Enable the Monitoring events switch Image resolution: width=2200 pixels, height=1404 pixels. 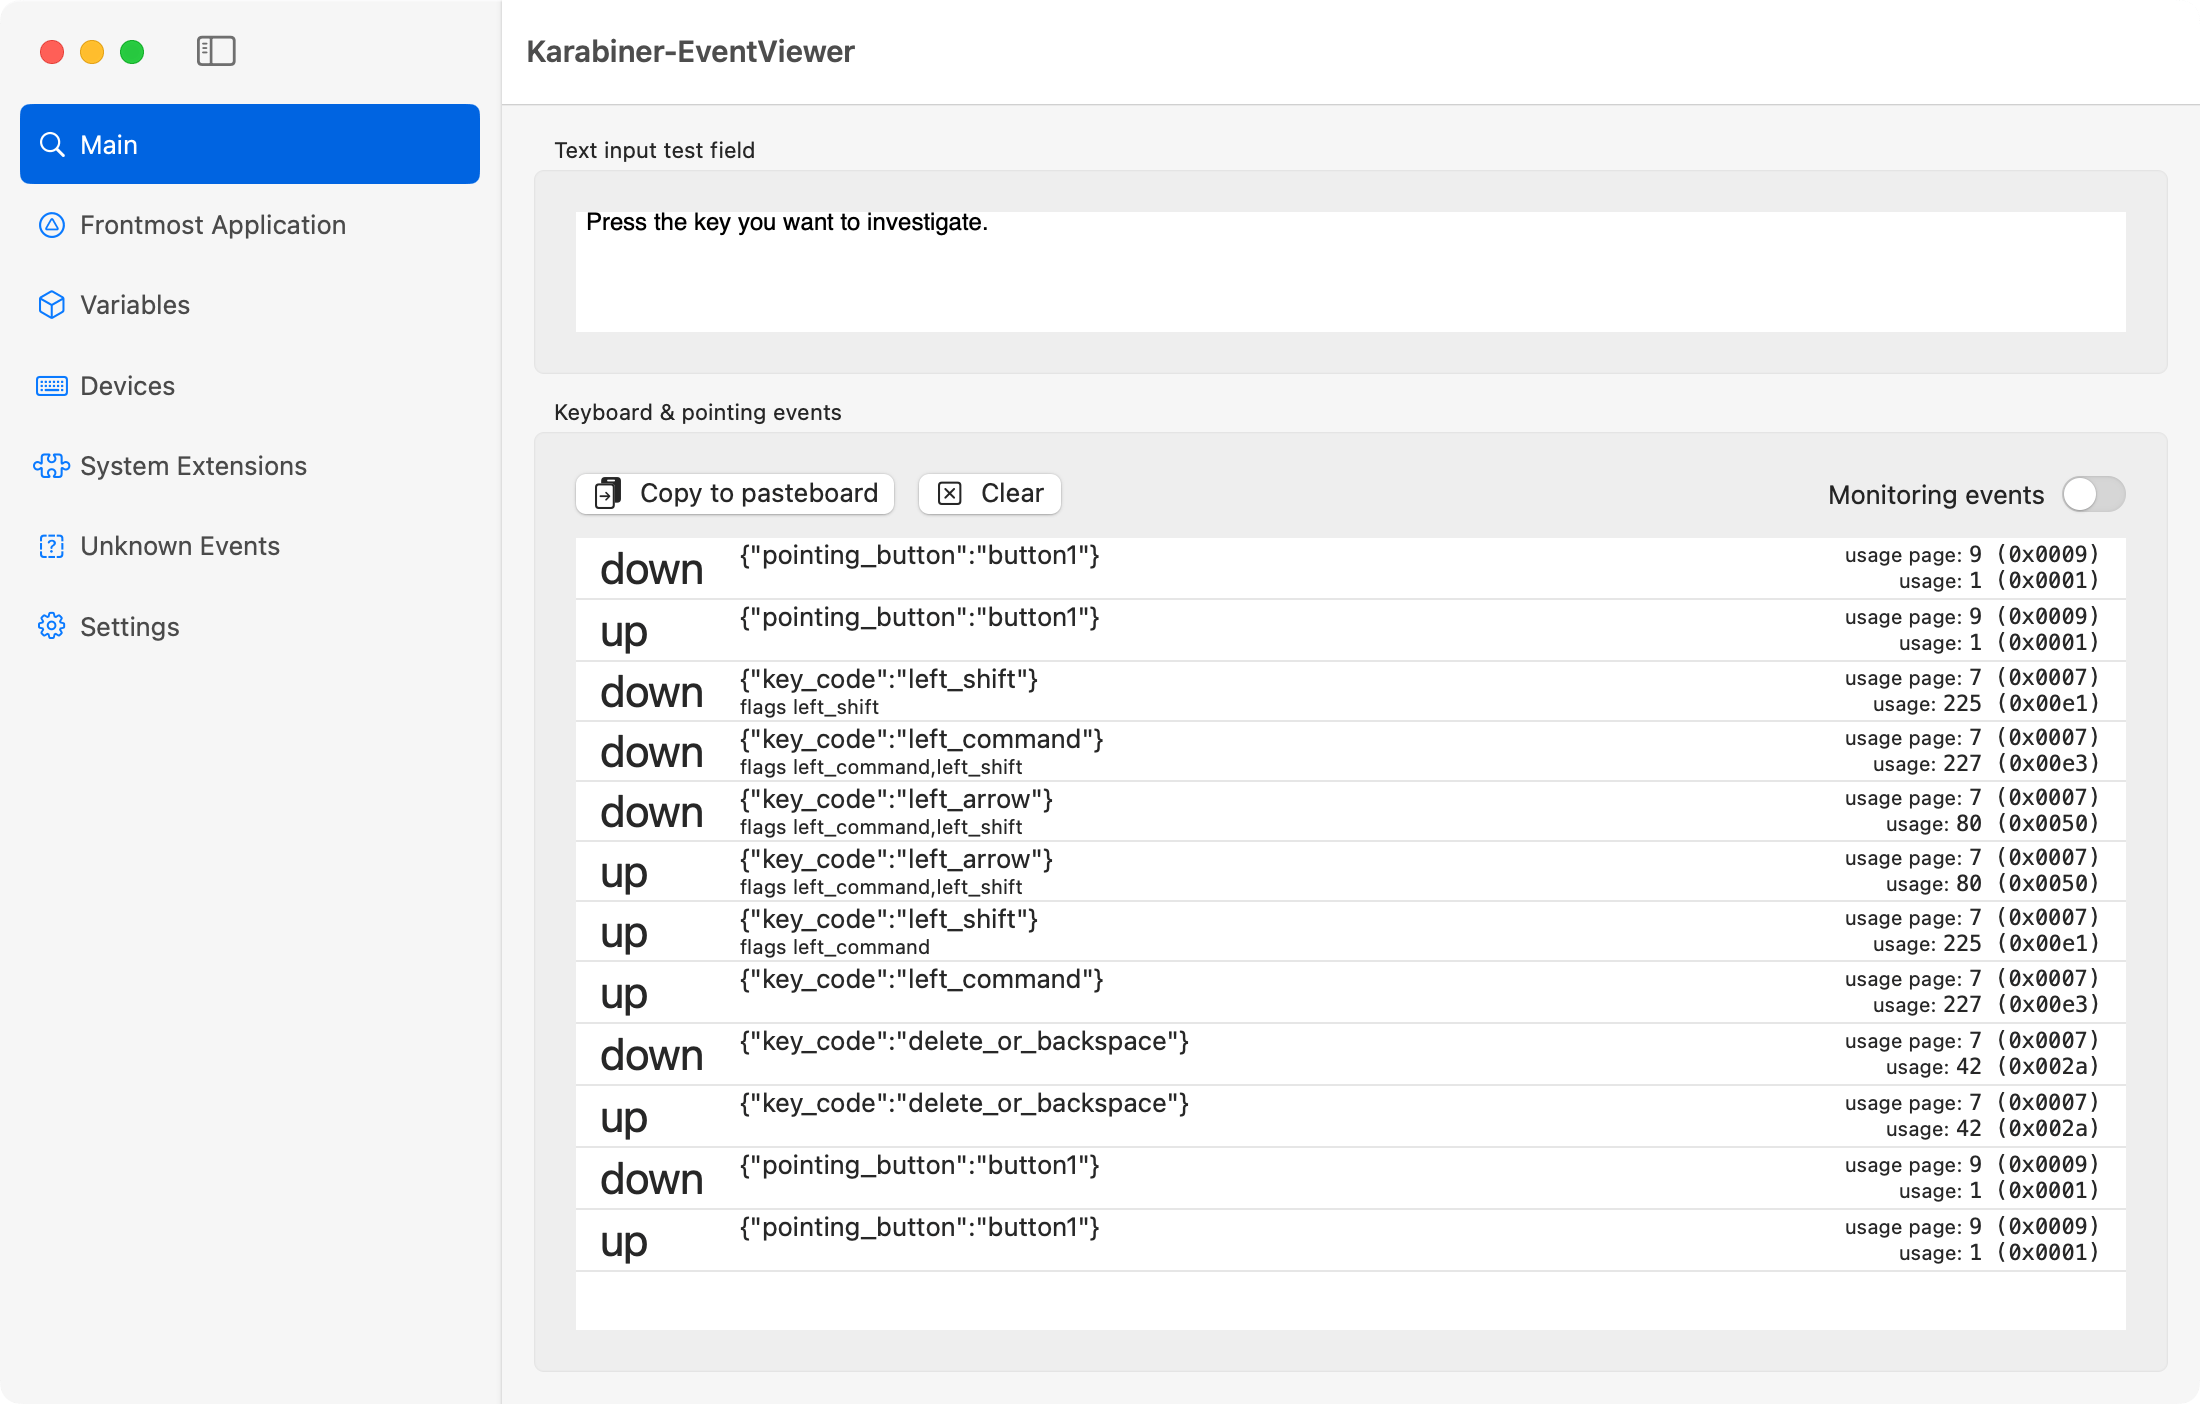coord(2094,494)
